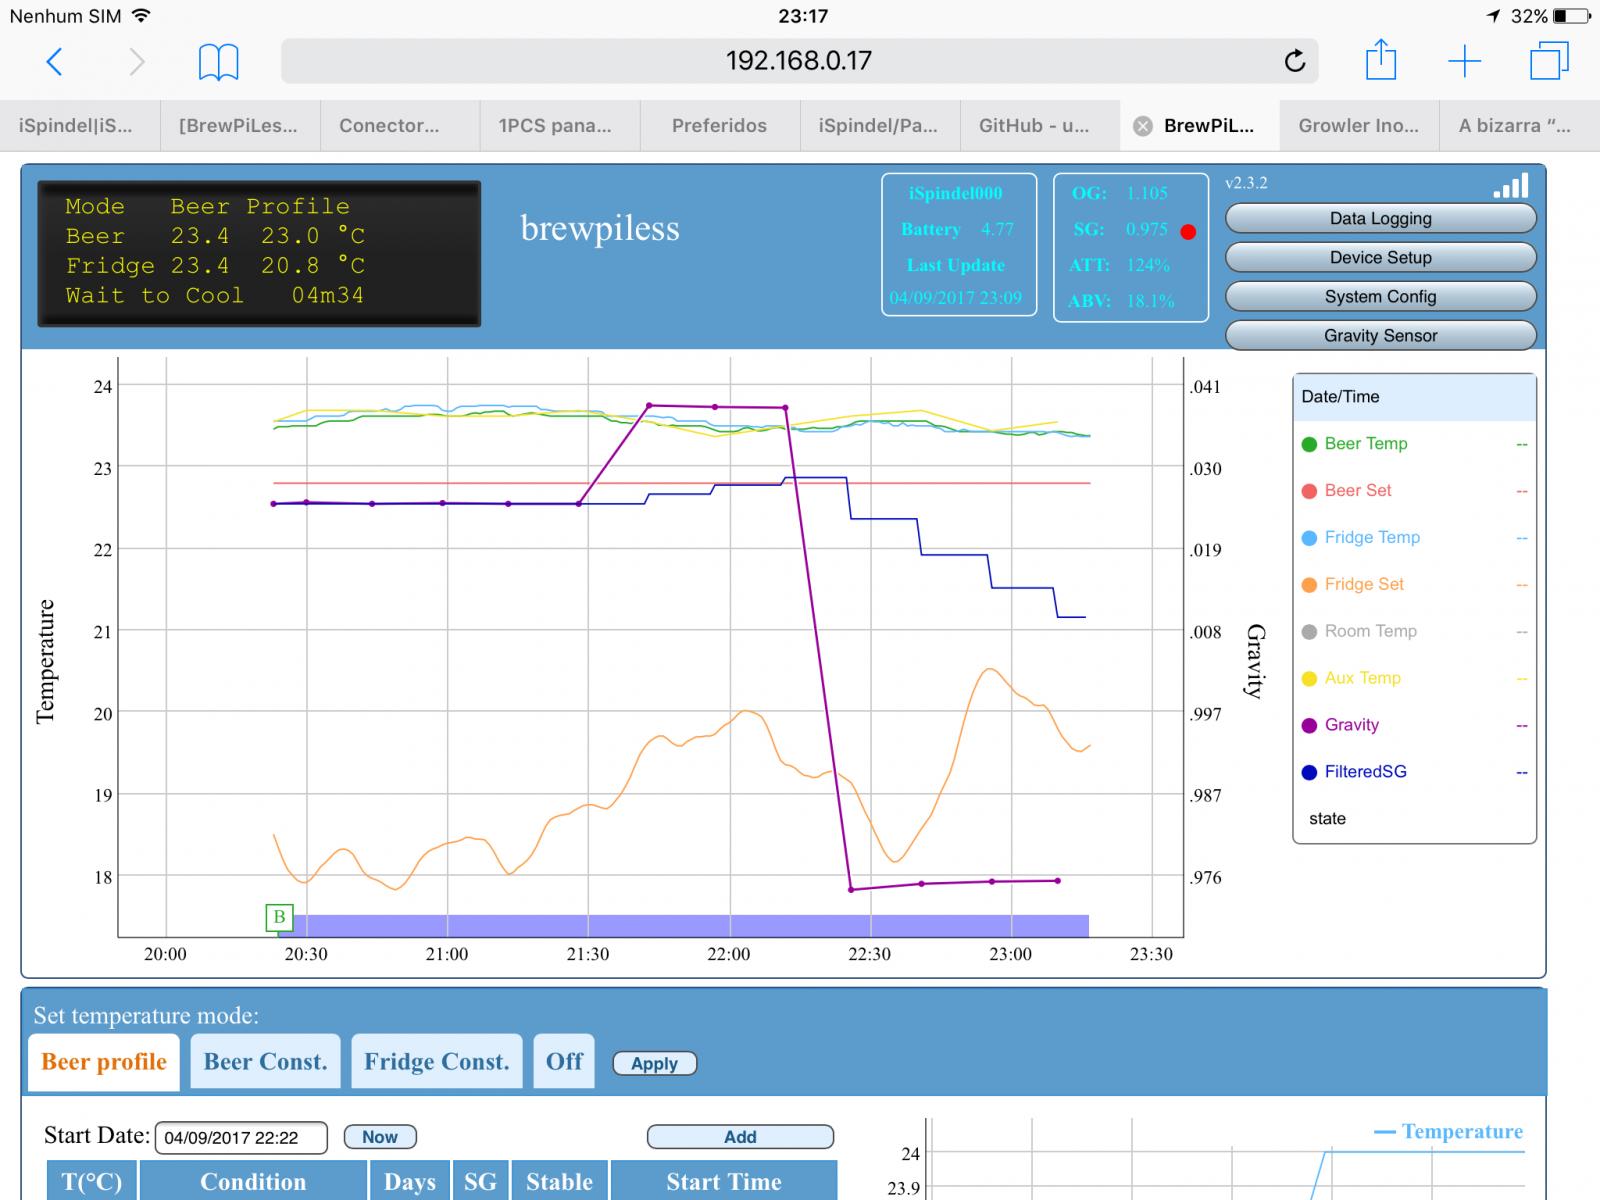Click the SG column header
The width and height of the screenshot is (1600, 1200).
pyautogui.click(x=481, y=1181)
